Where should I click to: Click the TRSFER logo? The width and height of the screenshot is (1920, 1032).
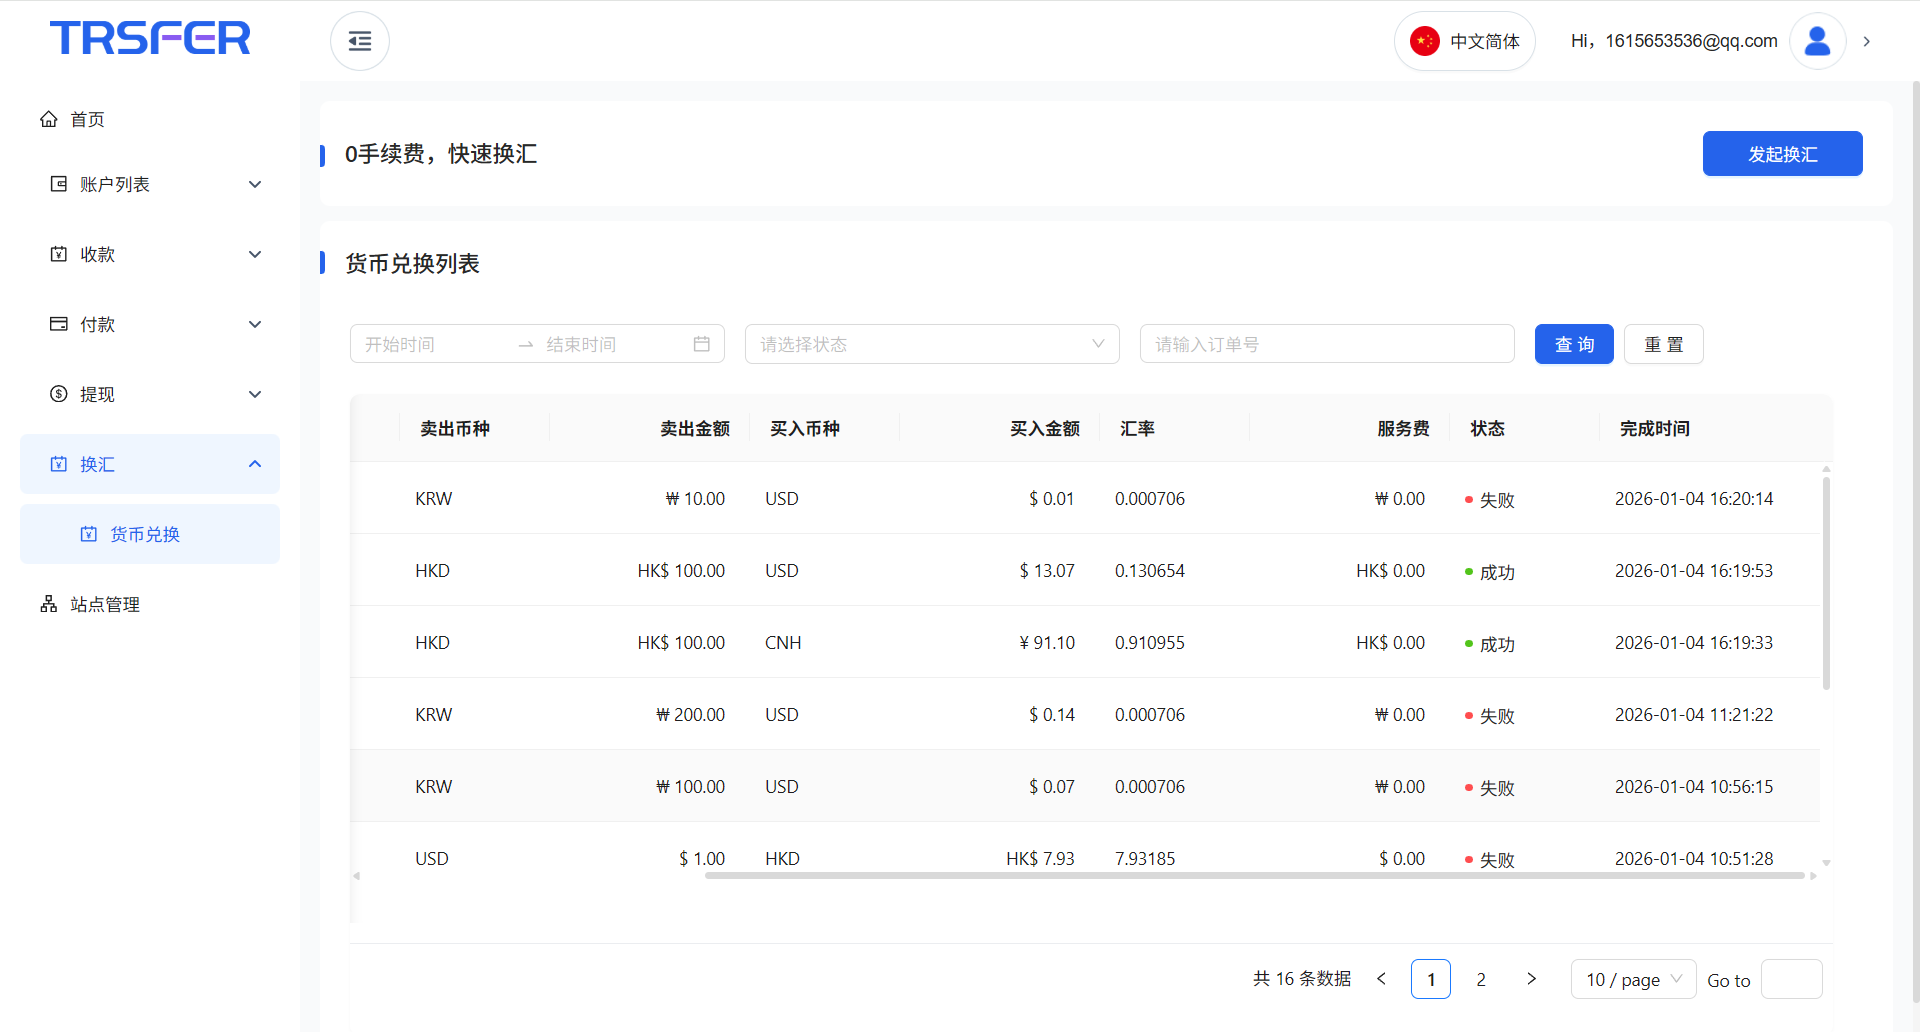point(150,38)
